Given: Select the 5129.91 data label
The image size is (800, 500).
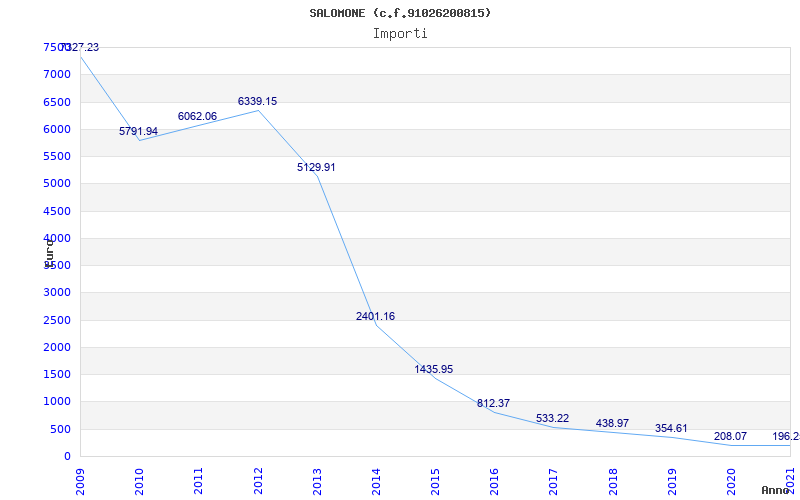Looking at the screenshot, I should 316,167.
